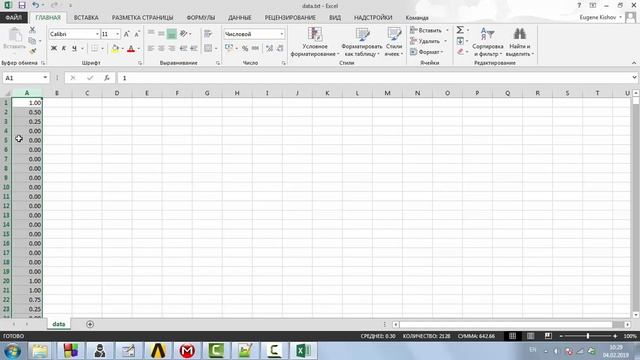Open the number format (Числовой) dropdown
This screenshot has width=640, height=360.
pyautogui.click(x=282, y=34)
